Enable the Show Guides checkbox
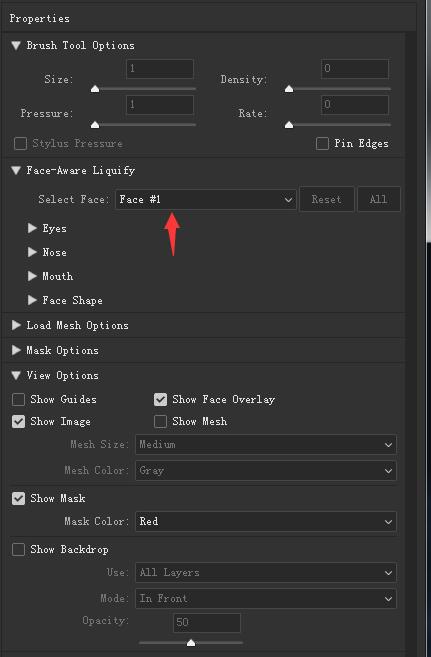Image resolution: width=431 pixels, height=657 pixels. 18,399
